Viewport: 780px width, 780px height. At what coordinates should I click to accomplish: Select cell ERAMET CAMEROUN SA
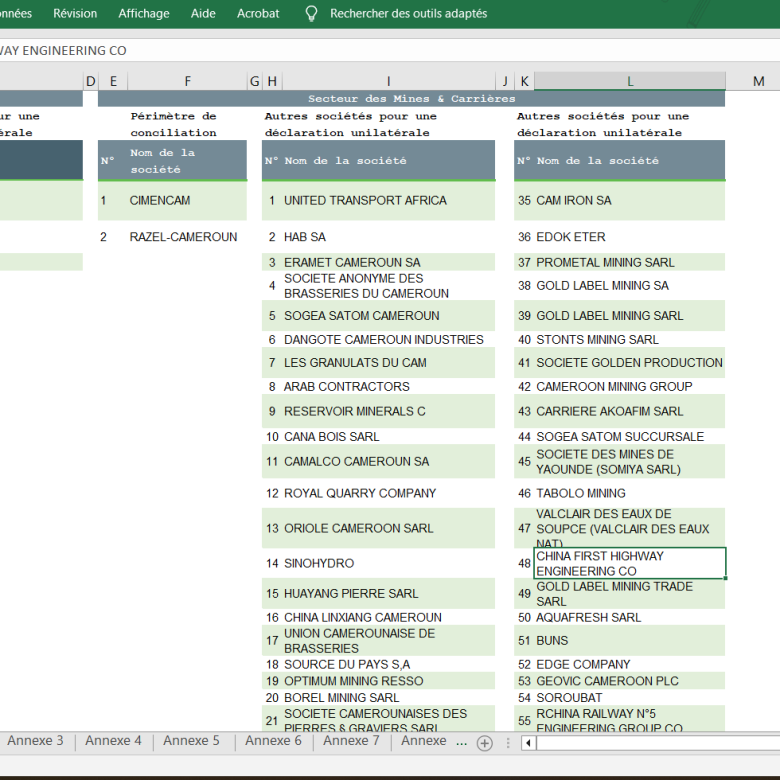click(x=389, y=262)
